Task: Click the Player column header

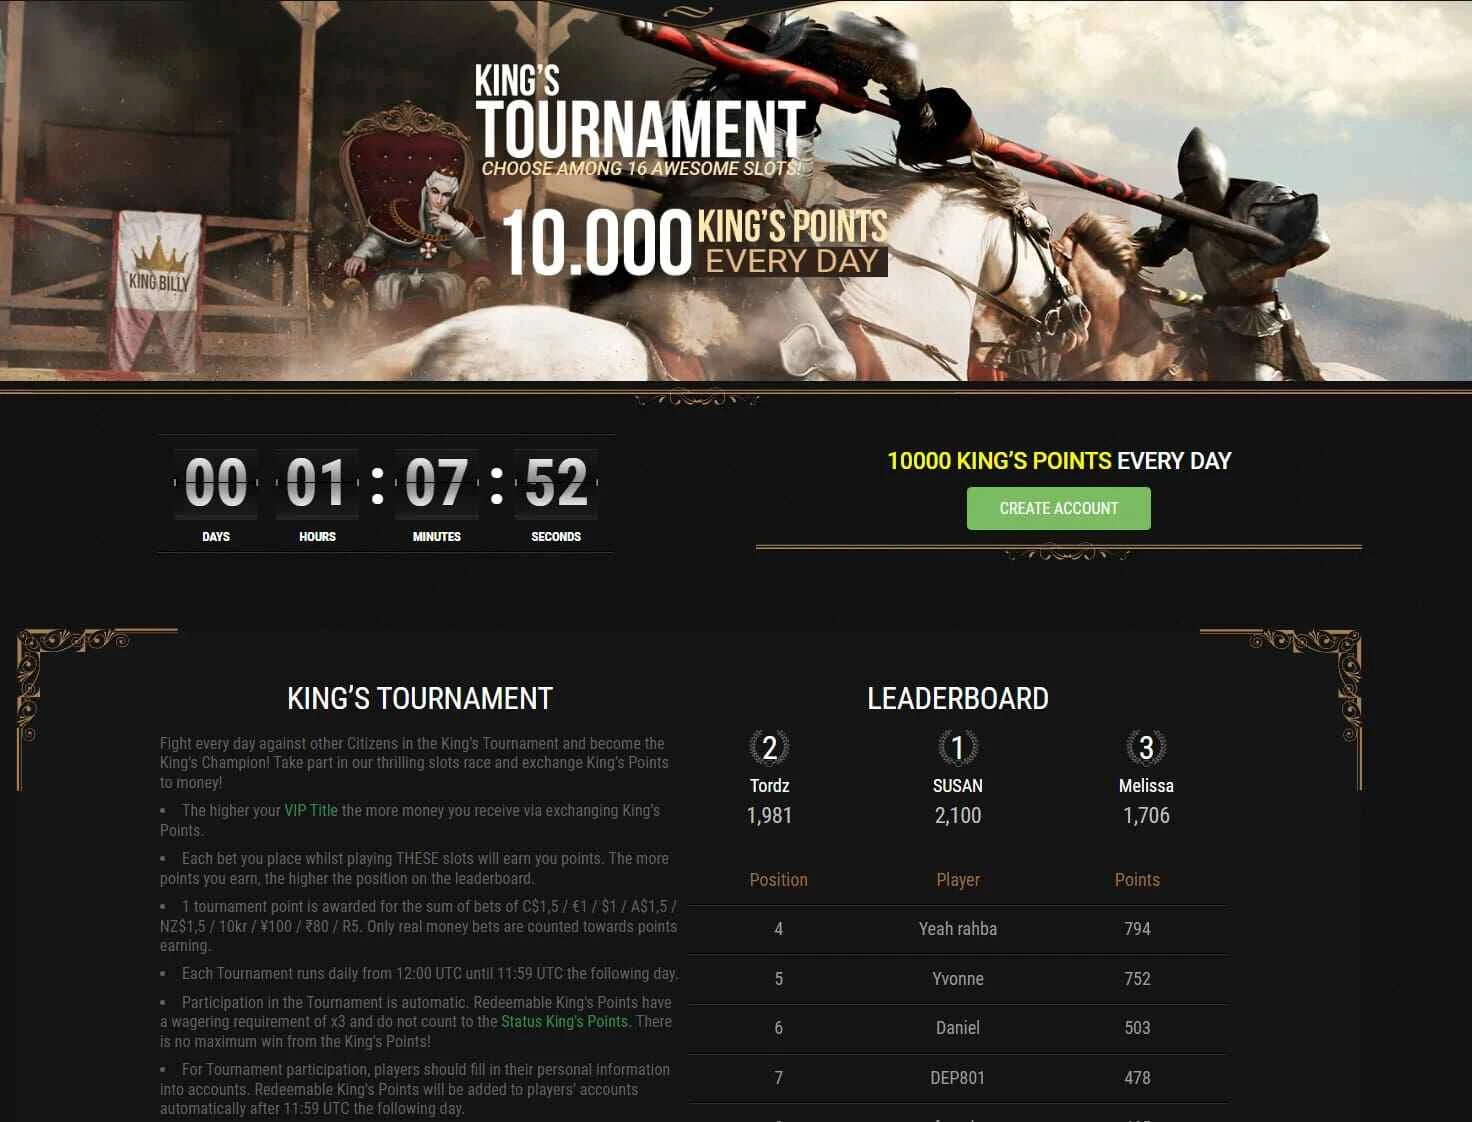Action: [x=958, y=880]
